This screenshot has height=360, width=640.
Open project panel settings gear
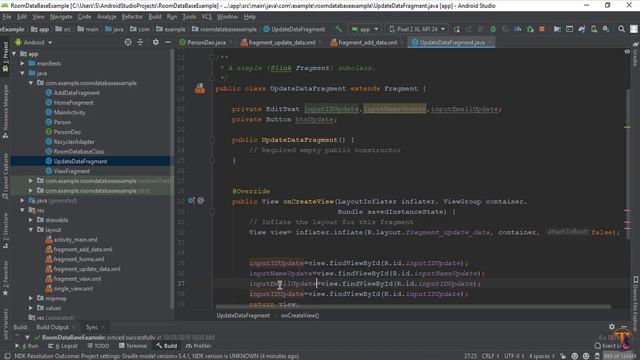pyautogui.click(x=156, y=42)
